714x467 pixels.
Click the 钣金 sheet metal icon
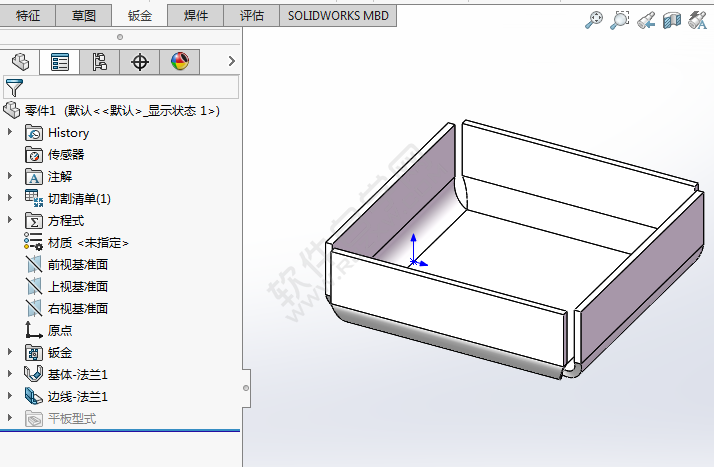click(34, 352)
